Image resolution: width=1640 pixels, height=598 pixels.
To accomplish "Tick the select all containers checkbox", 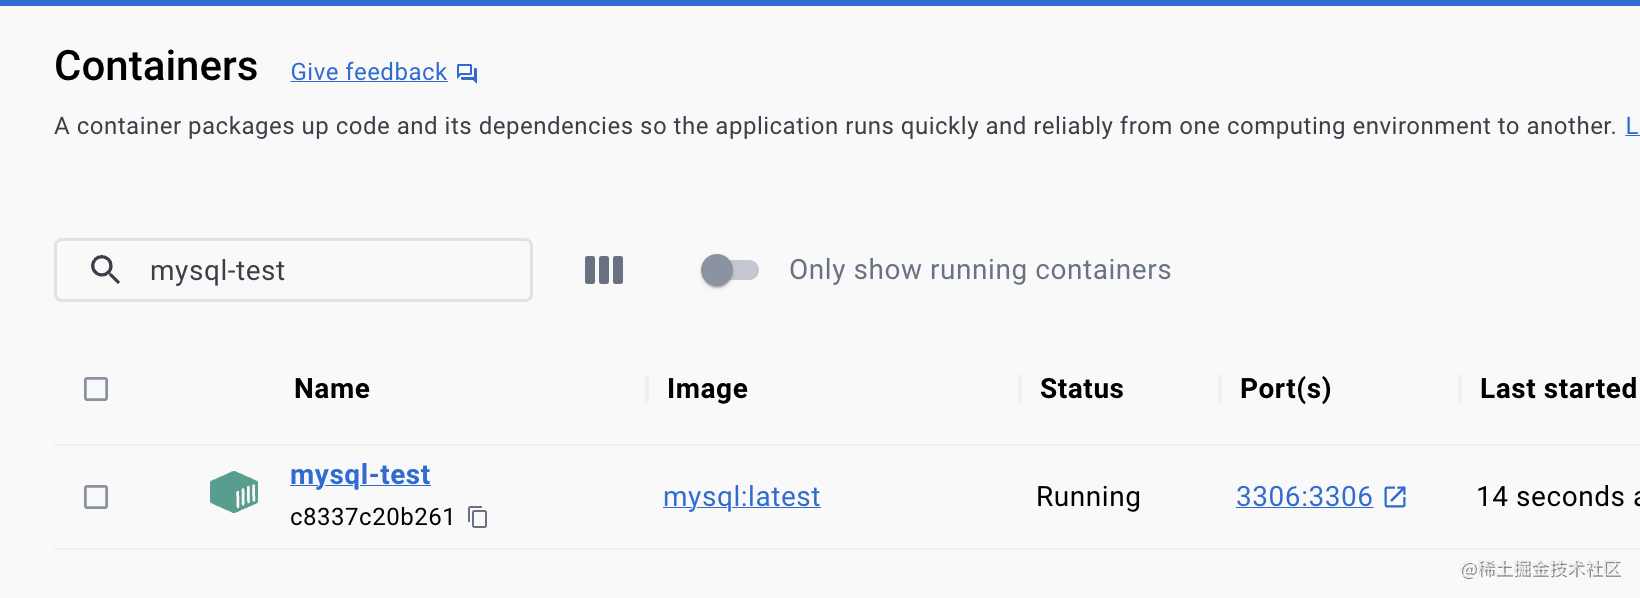I will click(x=96, y=389).
